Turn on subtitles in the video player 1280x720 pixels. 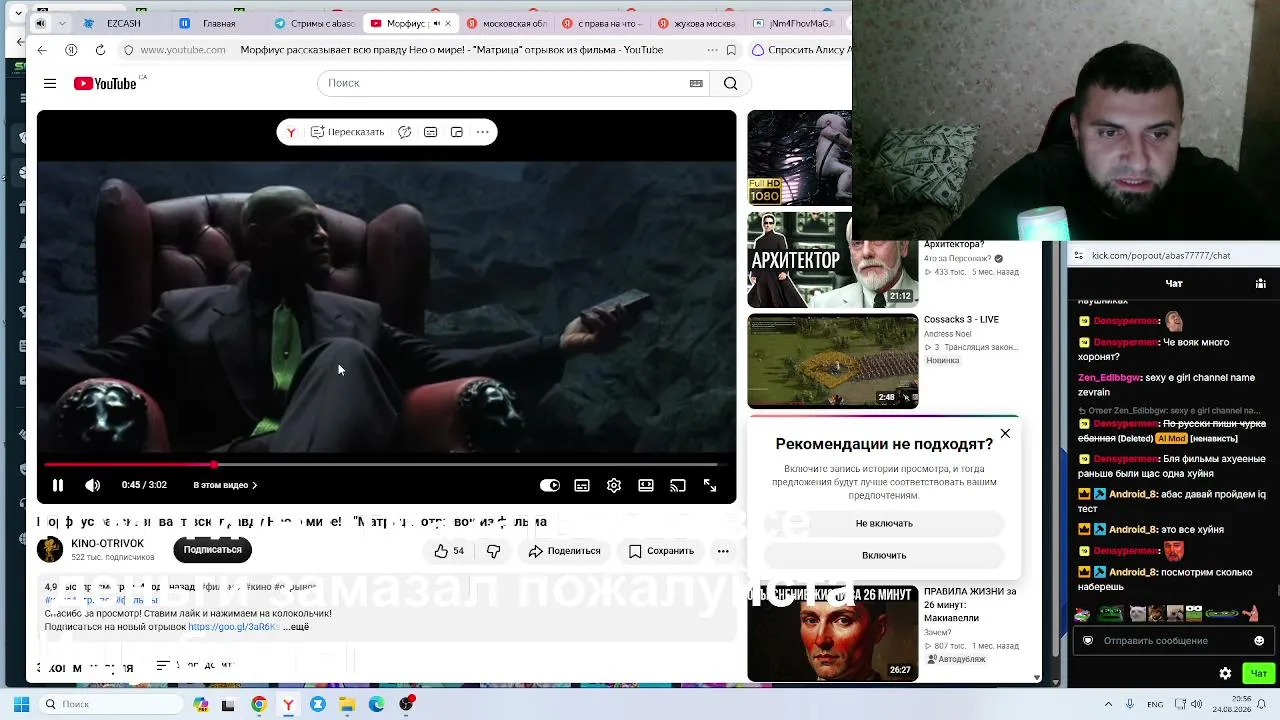[582, 485]
